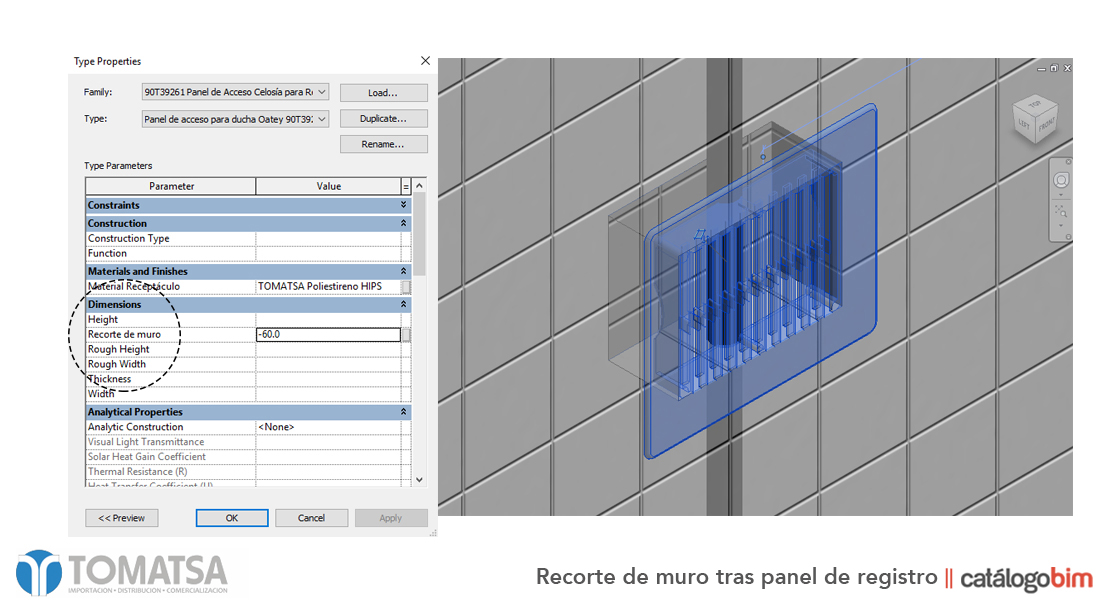Click the FRONT face of the ViewCube
Screen dimensions: 1112x614
1046,125
